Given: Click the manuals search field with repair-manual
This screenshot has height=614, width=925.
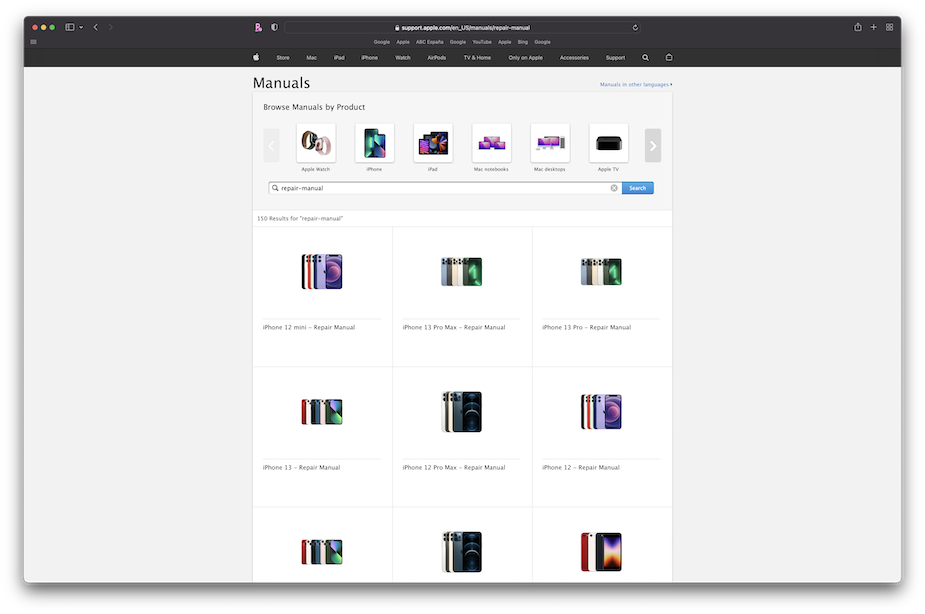Looking at the screenshot, I should [x=444, y=188].
